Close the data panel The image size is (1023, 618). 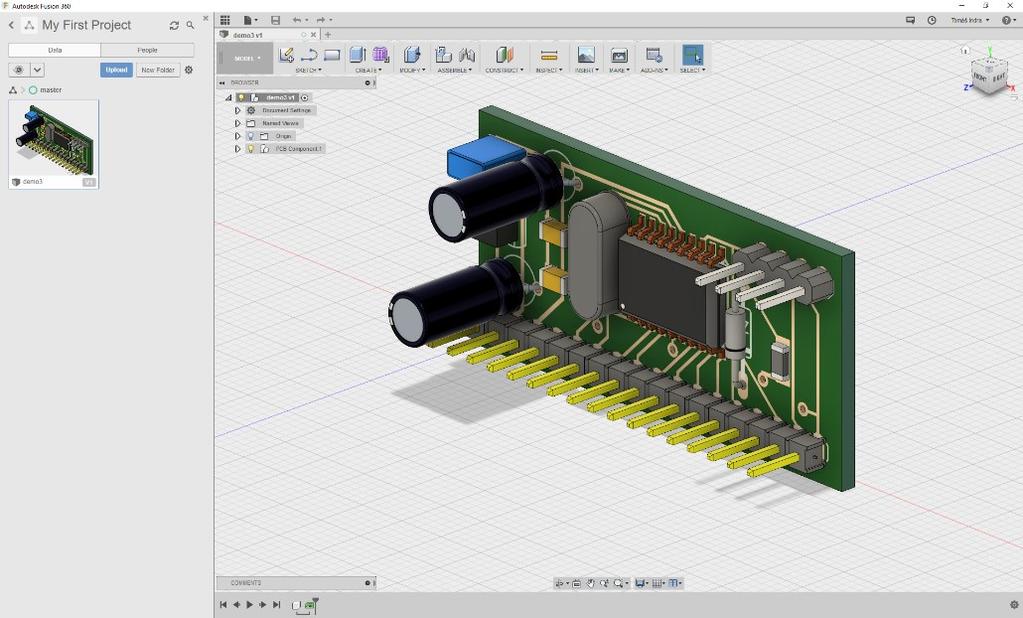pos(206,18)
